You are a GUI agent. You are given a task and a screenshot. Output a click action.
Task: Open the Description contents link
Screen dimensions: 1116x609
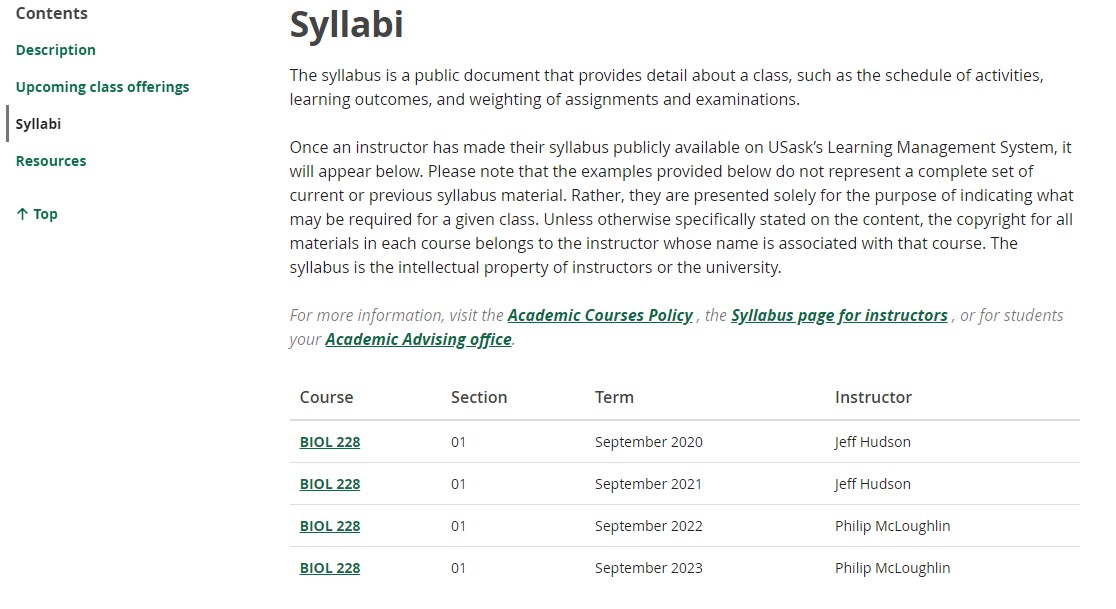pos(56,50)
